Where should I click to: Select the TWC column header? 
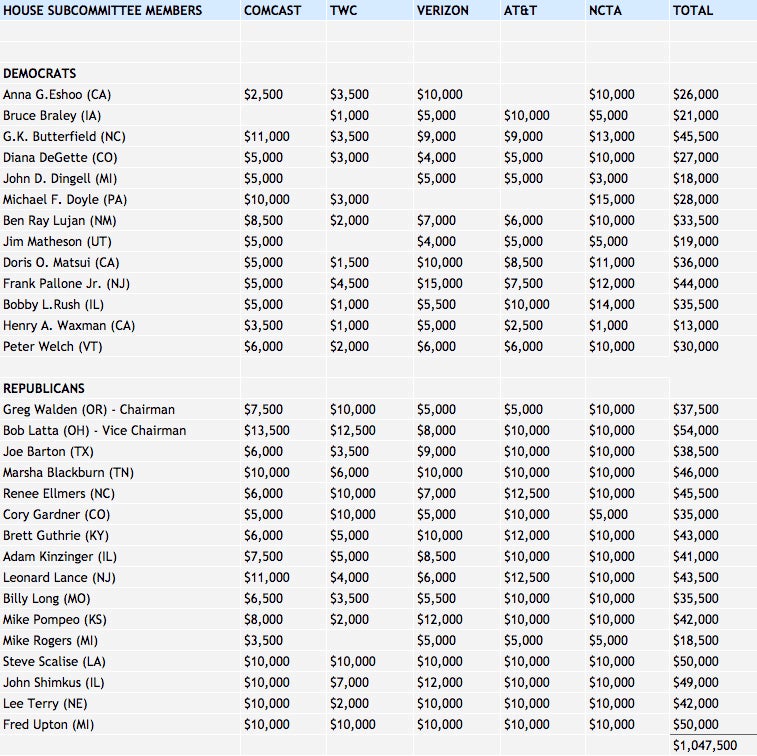tap(343, 10)
